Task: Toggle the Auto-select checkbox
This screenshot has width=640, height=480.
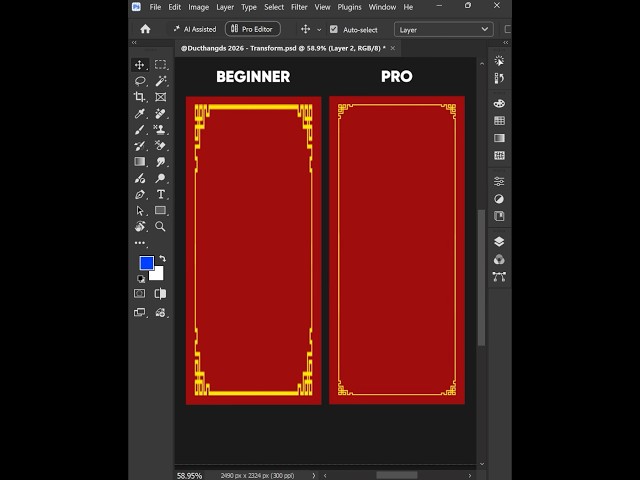Action: (x=334, y=29)
